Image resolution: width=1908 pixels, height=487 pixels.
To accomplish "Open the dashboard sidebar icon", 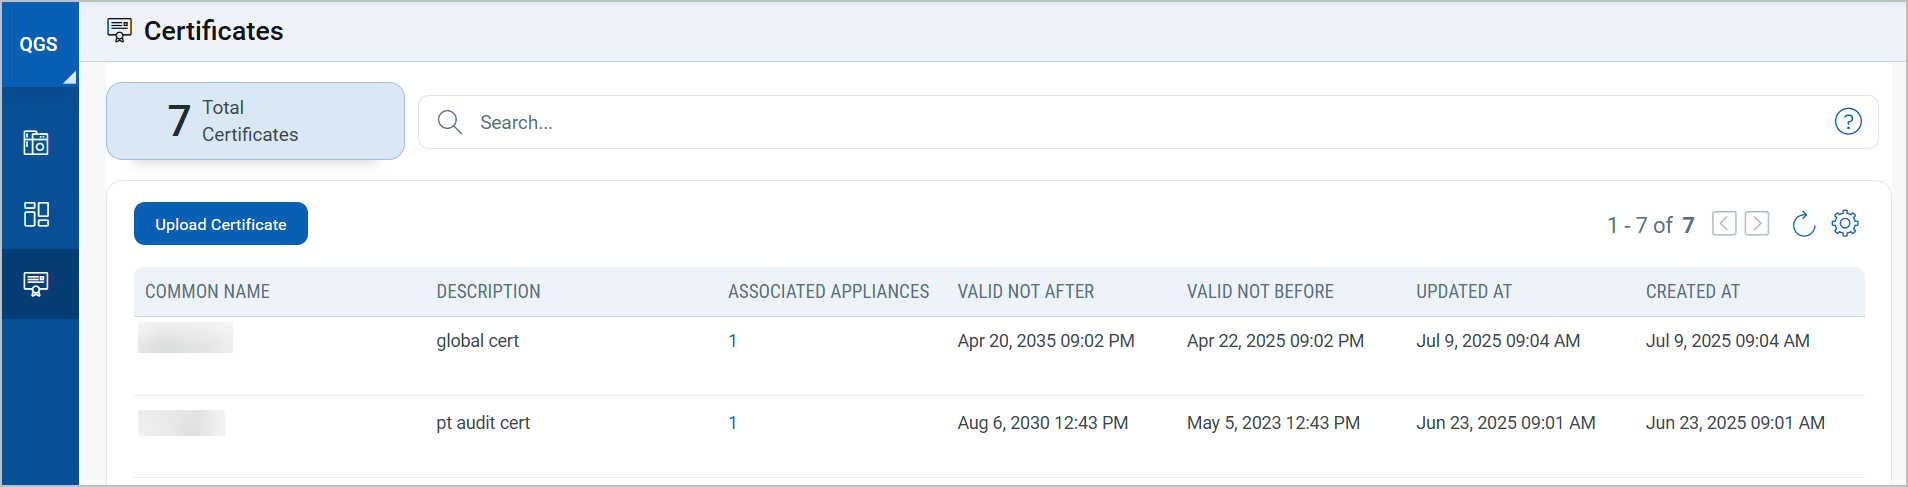I will [36, 214].
